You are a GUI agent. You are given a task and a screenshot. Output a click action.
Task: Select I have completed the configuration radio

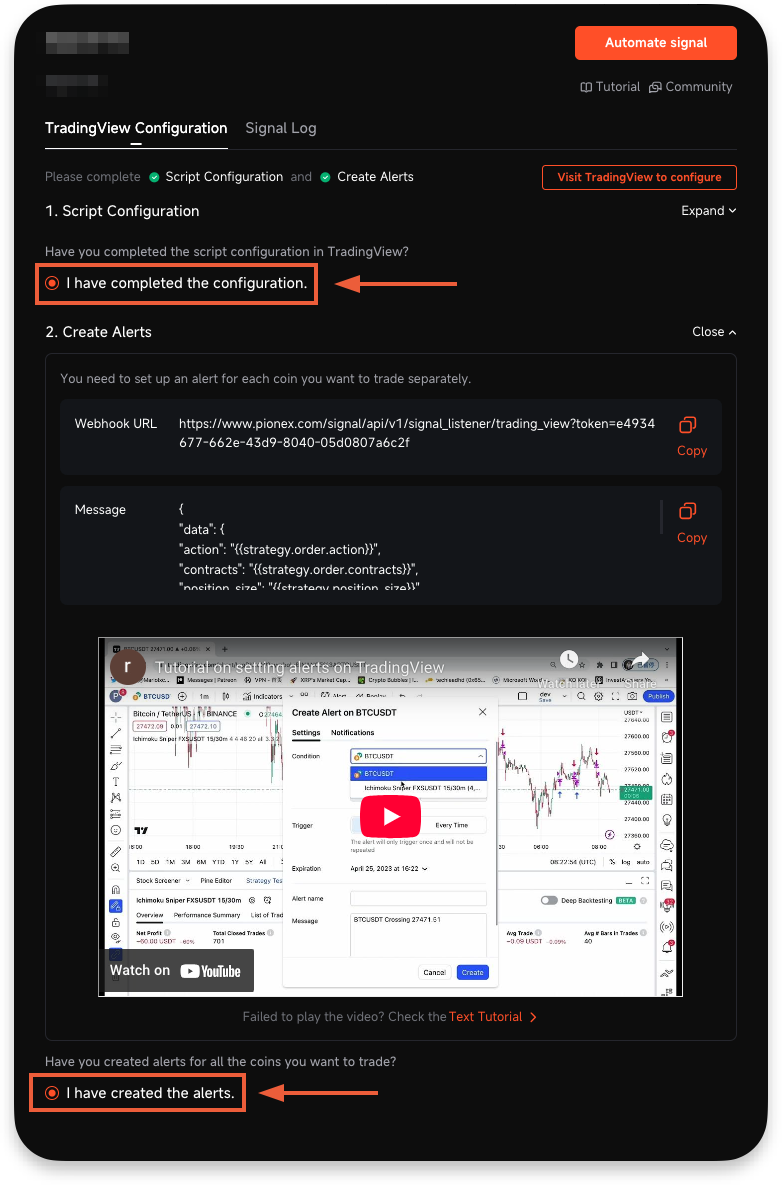pyautogui.click(x=52, y=283)
